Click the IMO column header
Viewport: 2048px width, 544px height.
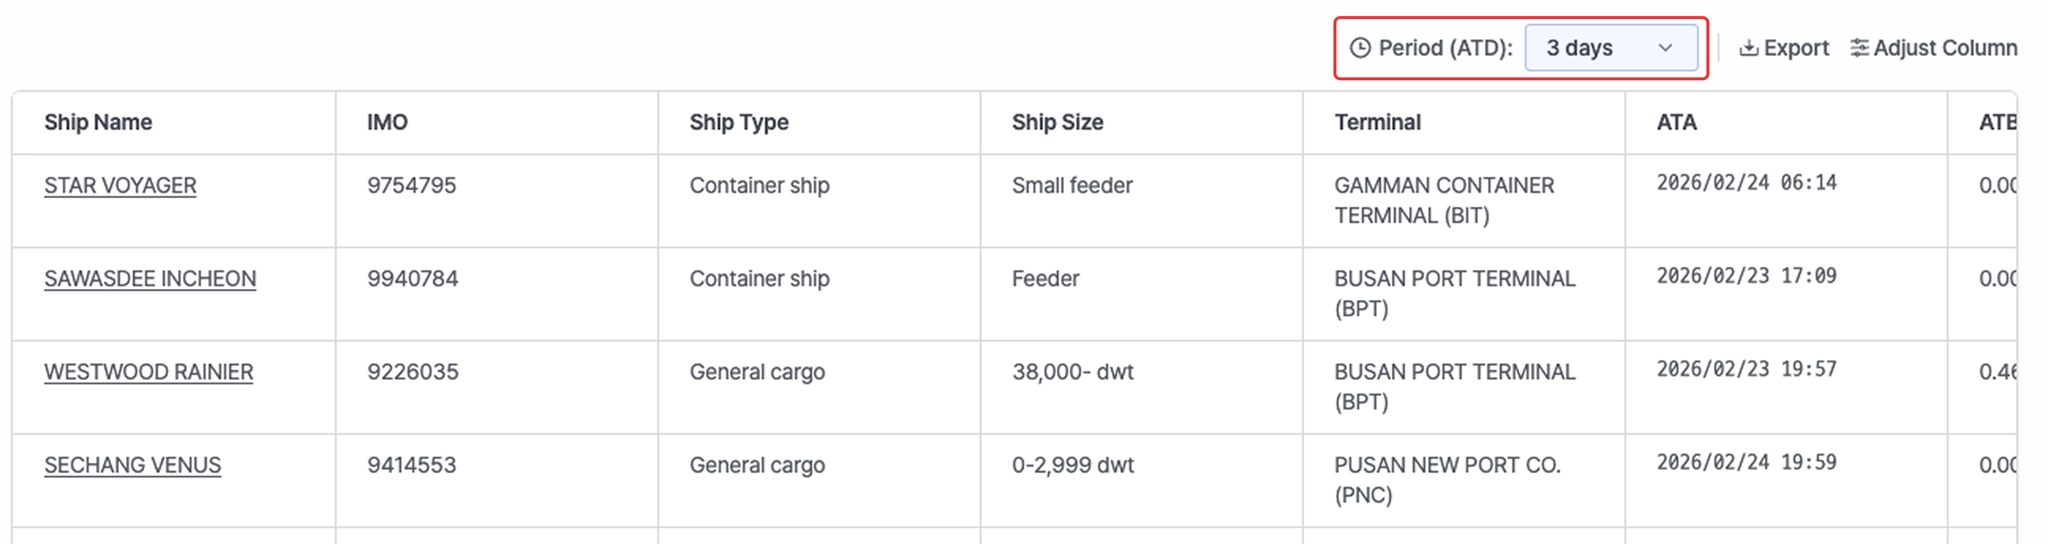click(x=387, y=122)
